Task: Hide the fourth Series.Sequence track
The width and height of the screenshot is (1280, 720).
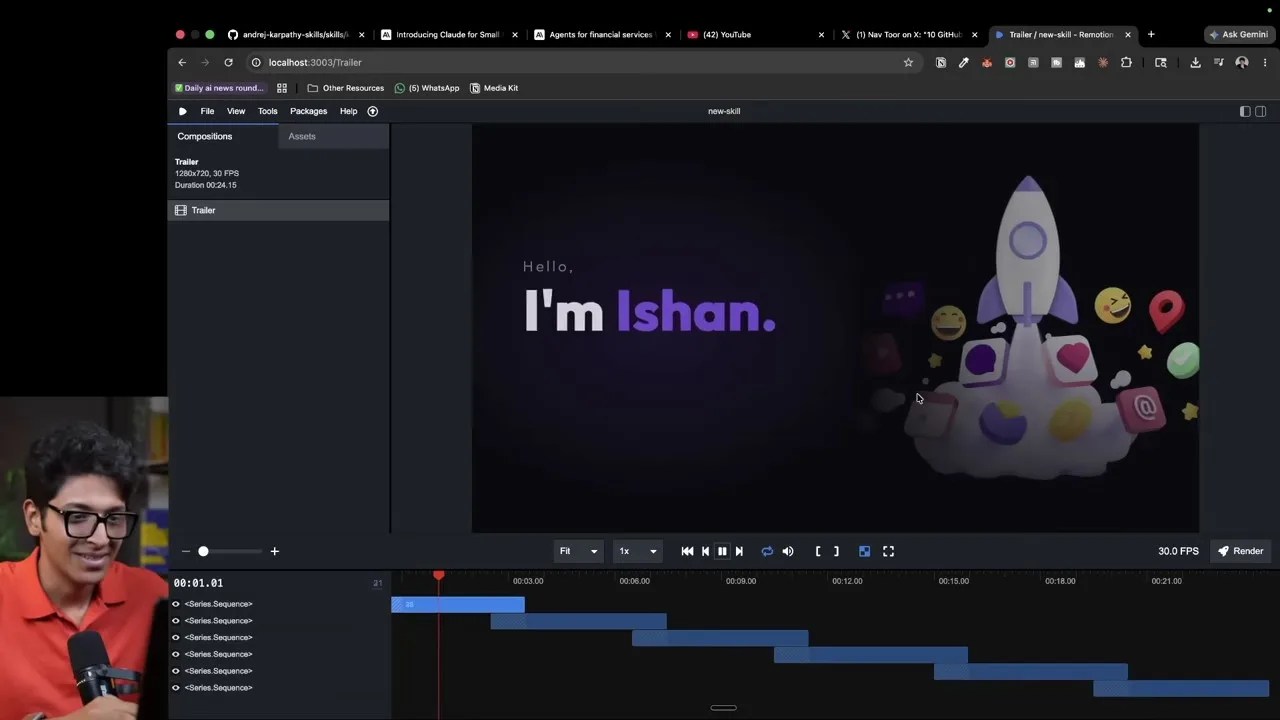Action: point(176,654)
